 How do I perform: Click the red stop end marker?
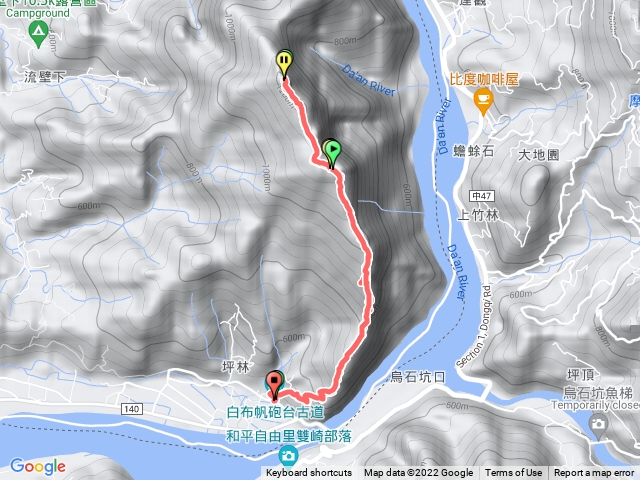(274, 383)
